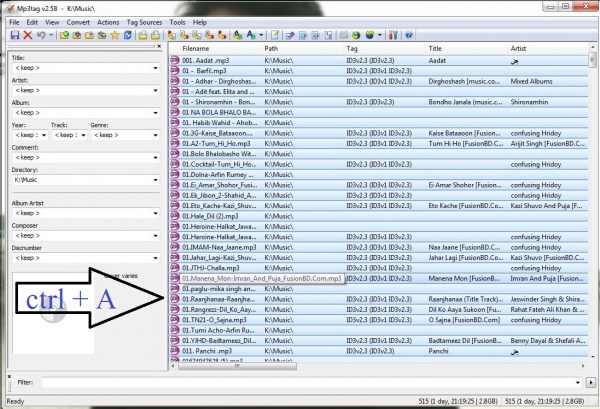Click the blue Help question mark icon
This screenshot has height=409, width=600.
click(x=409, y=35)
